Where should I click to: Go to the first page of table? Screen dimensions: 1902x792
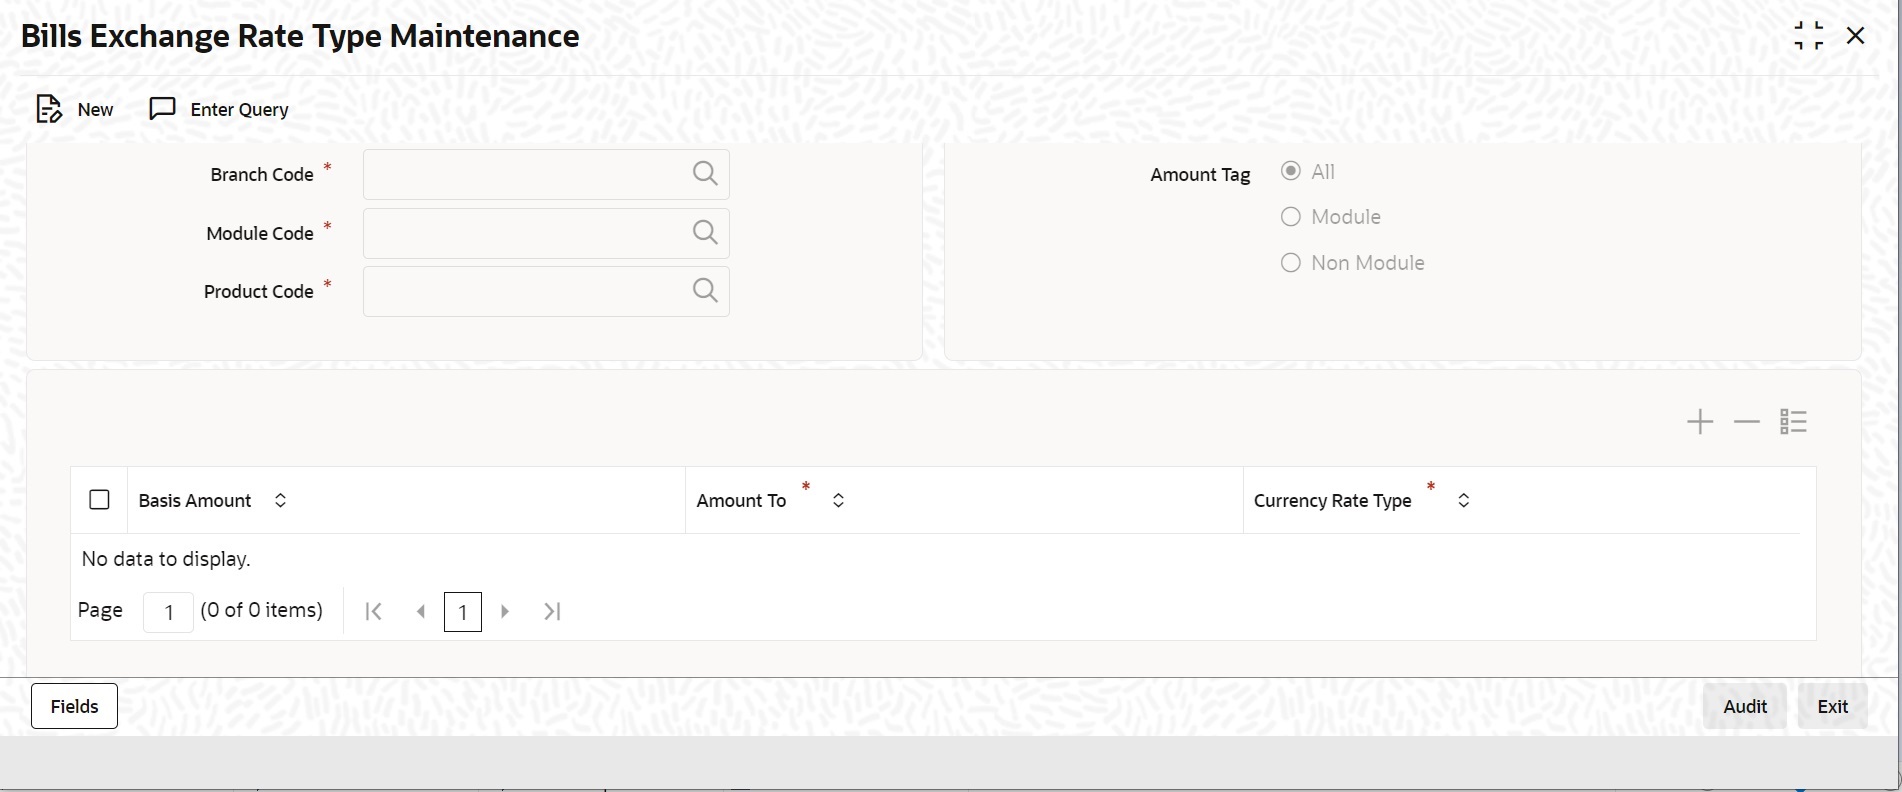(374, 611)
